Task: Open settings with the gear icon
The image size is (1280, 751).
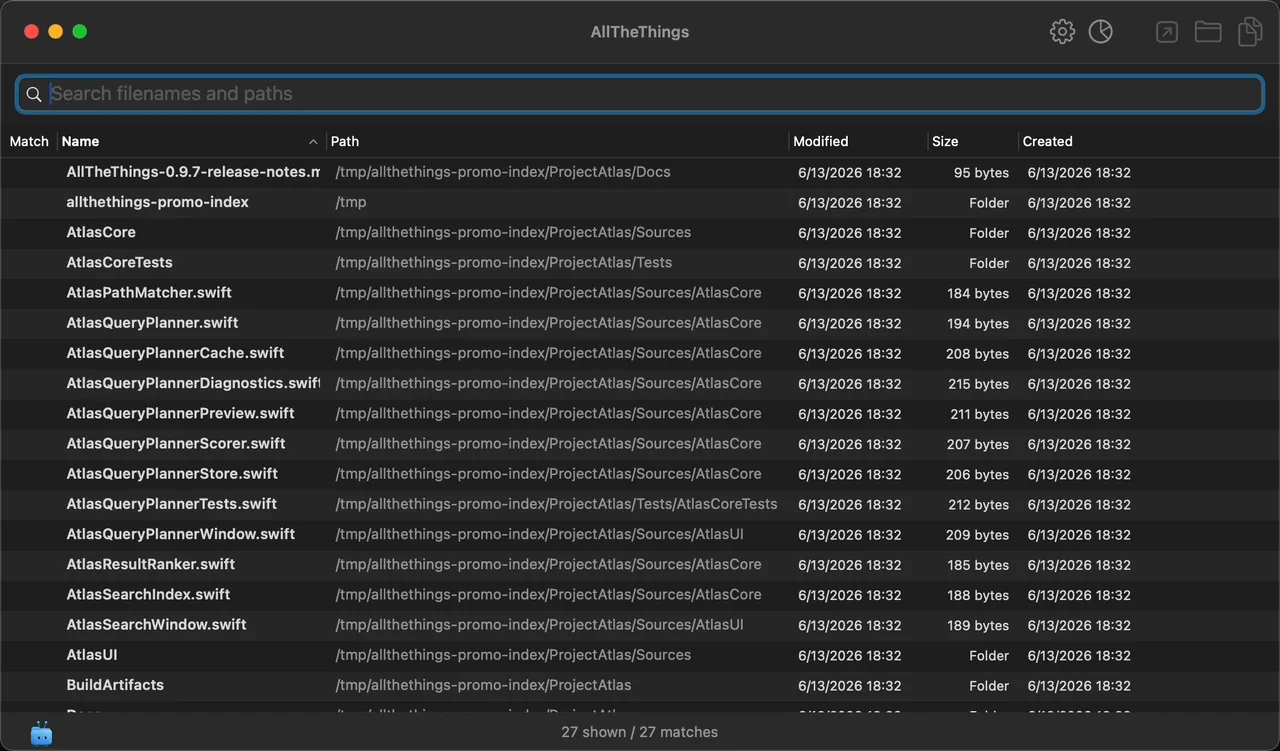Action: (1062, 32)
